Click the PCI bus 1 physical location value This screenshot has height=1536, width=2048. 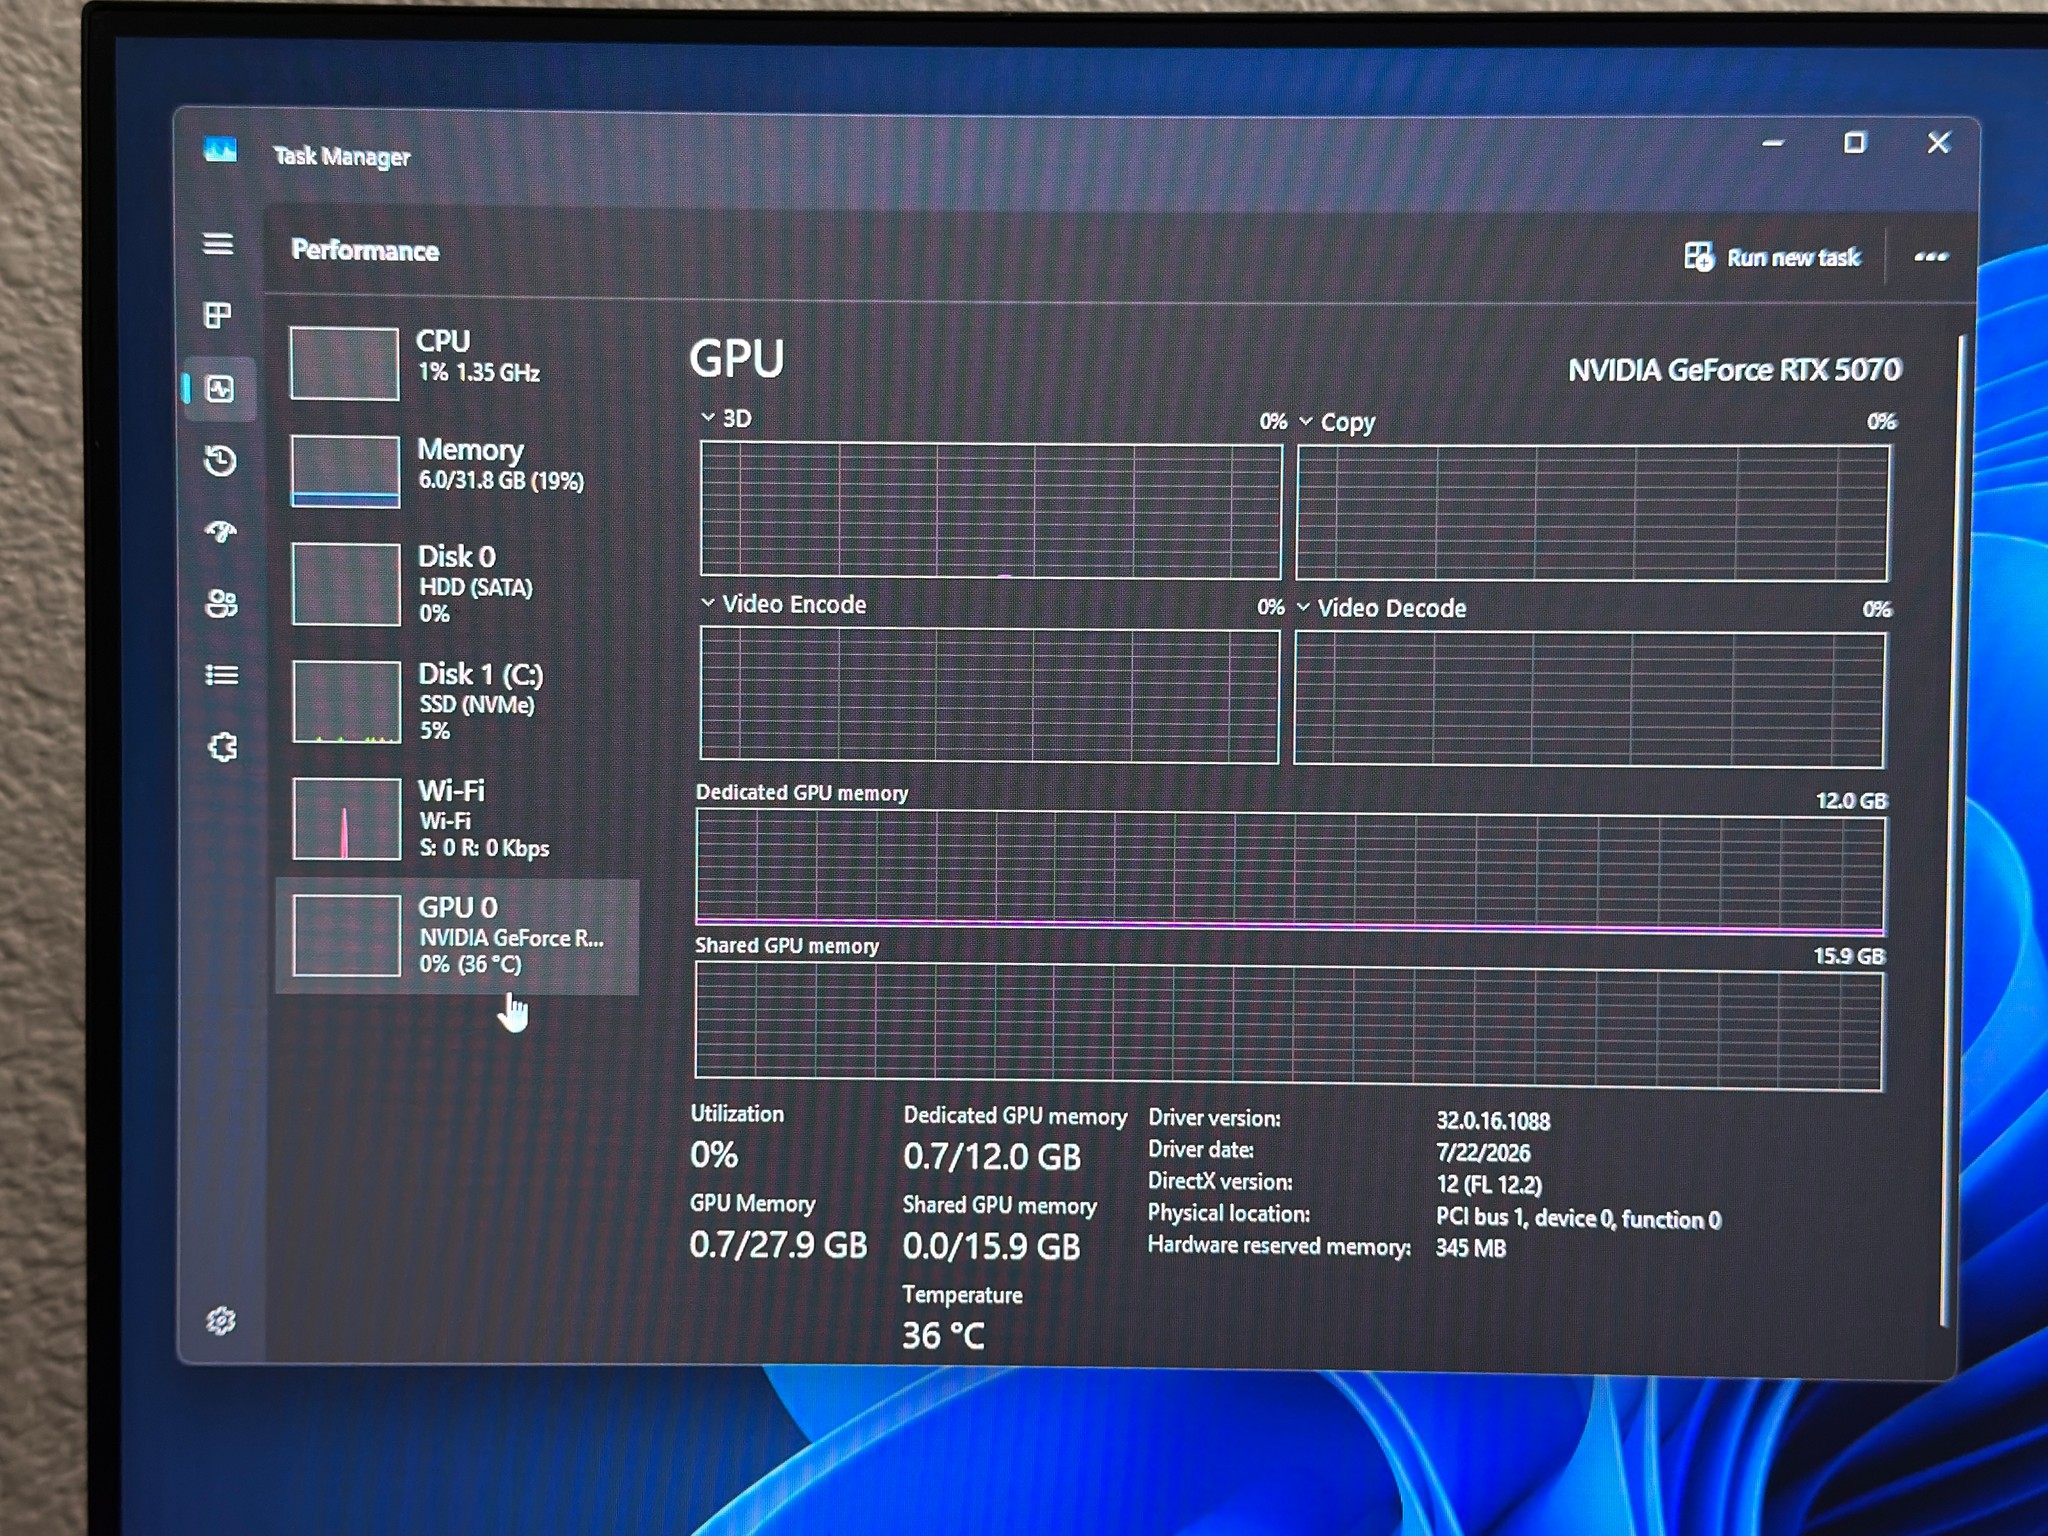tap(1578, 1218)
